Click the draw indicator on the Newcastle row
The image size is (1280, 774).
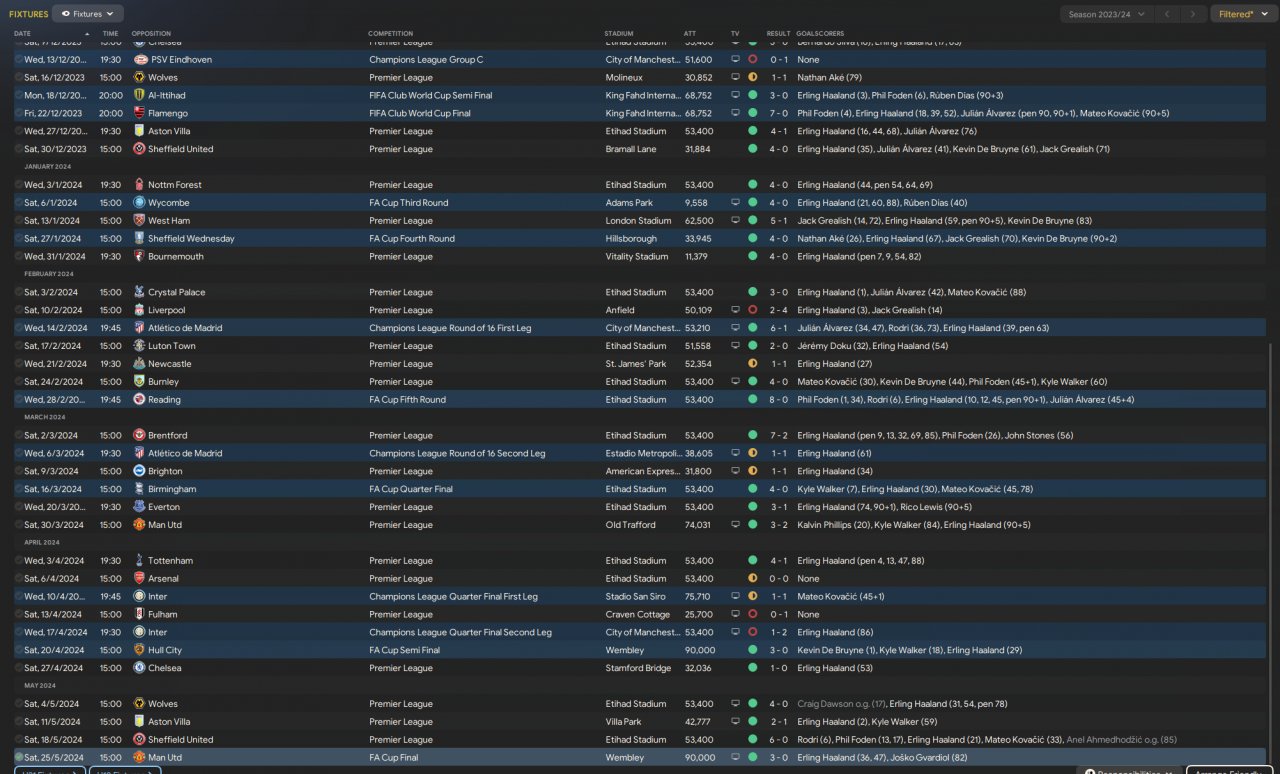point(752,364)
